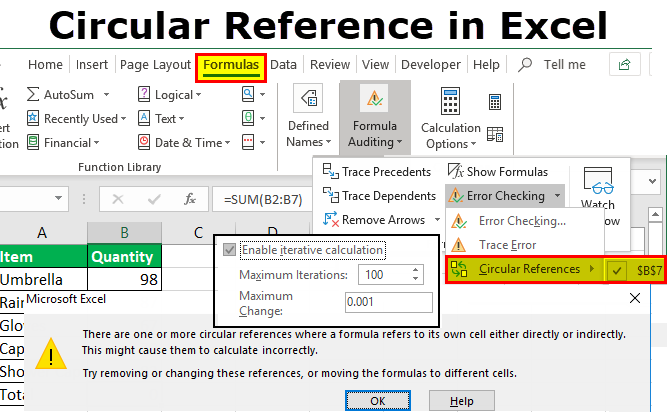This screenshot has width=667, height=412.
Task: Open the Error Checking split arrow
Action: [x=557, y=196]
